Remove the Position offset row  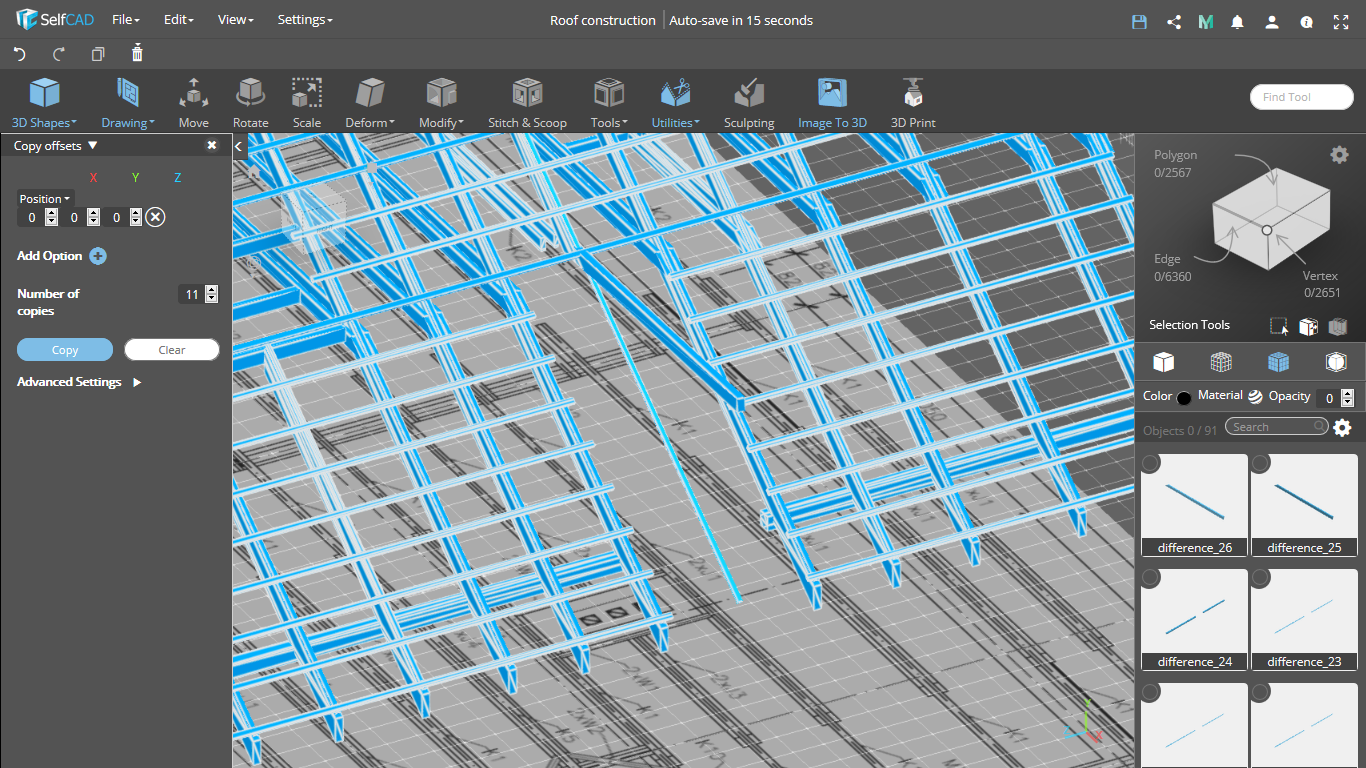coord(155,217)
